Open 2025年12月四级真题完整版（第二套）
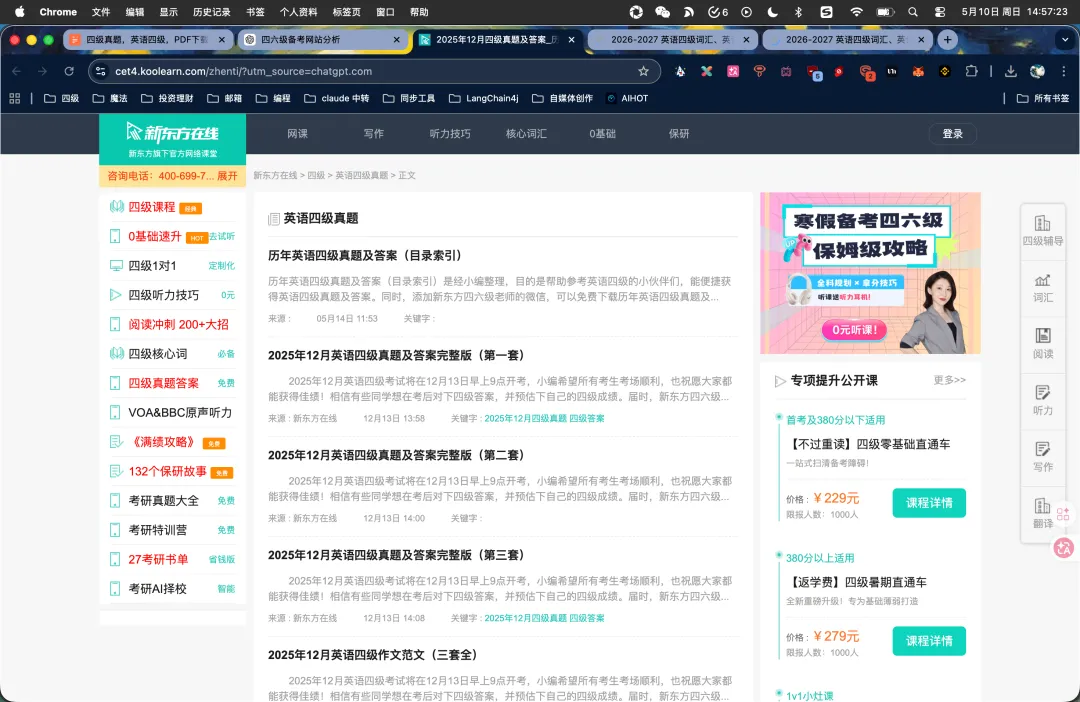The height and width of the screenshot is (702, 1080). point(396,455)
